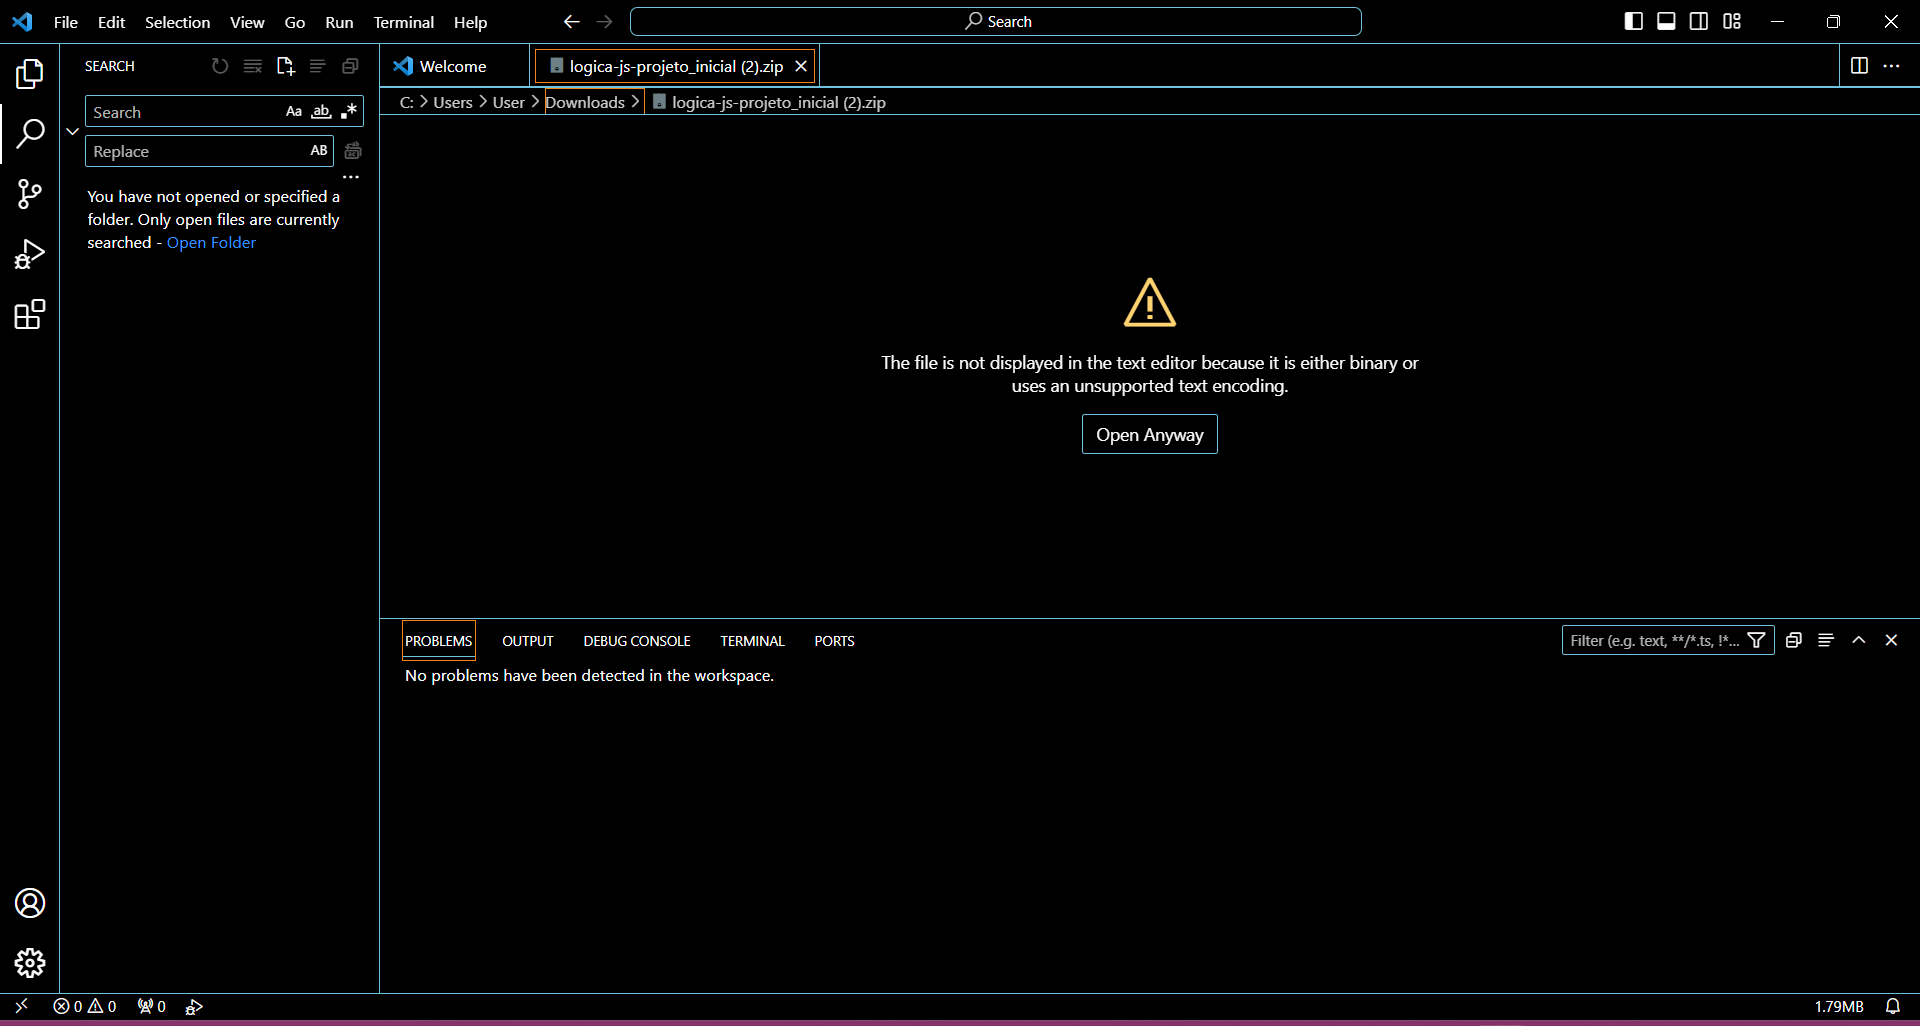Collapse the Replace field with chevron
The width and height of the screenshot is (1920, 1026).
pyautogui.click(x=72, y=131)
